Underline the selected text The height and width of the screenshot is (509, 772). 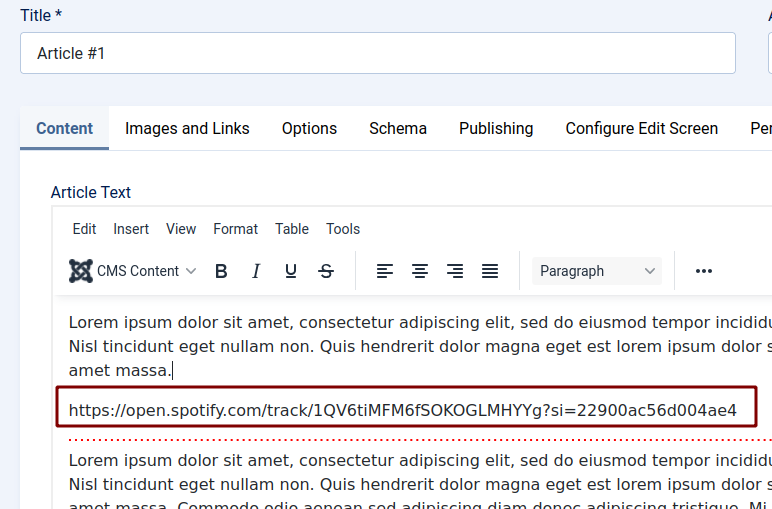(291, 271)
